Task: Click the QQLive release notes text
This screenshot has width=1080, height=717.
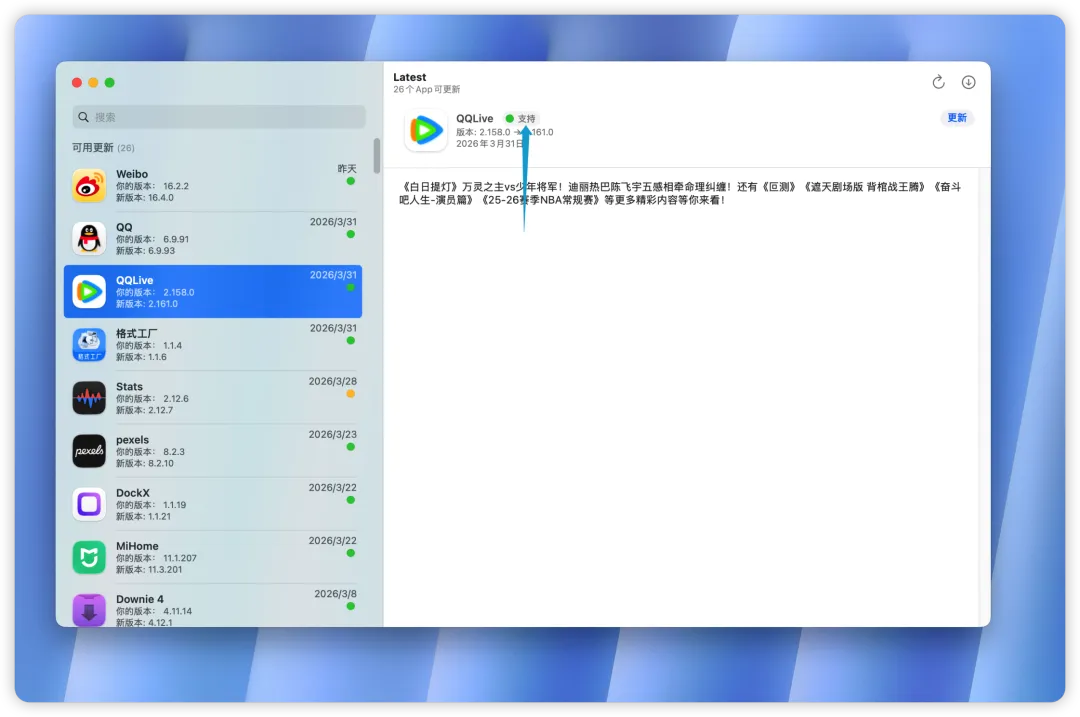Action: pyautogui.click(x=680, y=193)
